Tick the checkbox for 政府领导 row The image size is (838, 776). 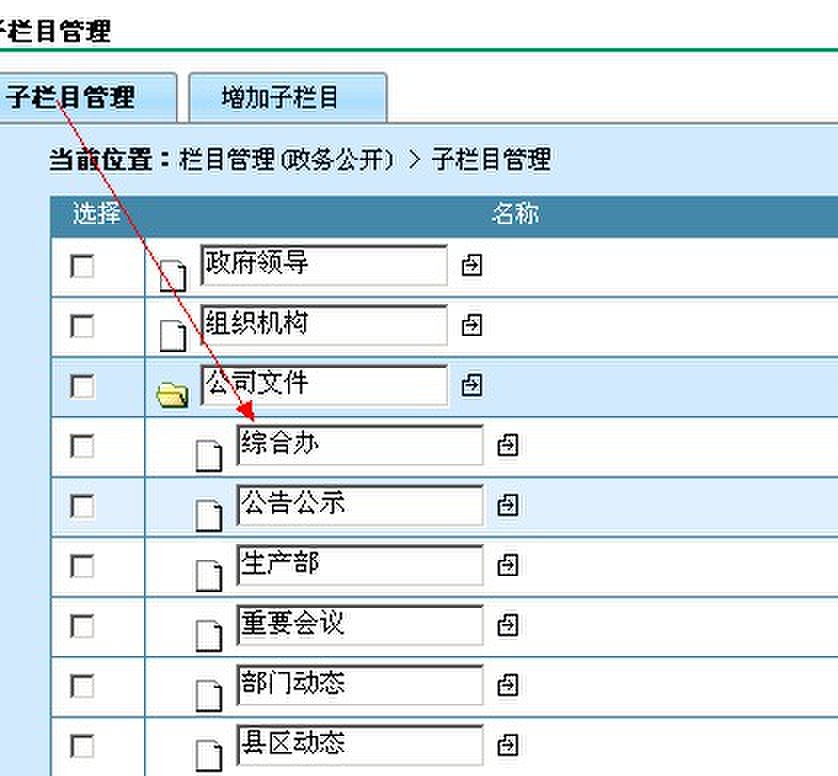[81, 266]
